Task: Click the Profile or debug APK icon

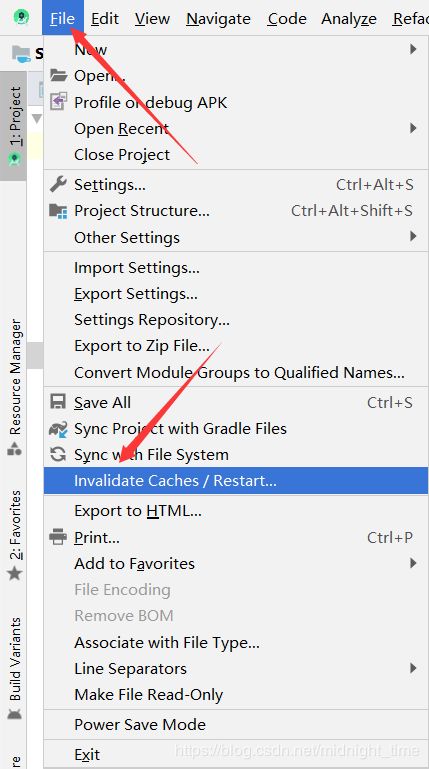Action: tap(58, 102)
